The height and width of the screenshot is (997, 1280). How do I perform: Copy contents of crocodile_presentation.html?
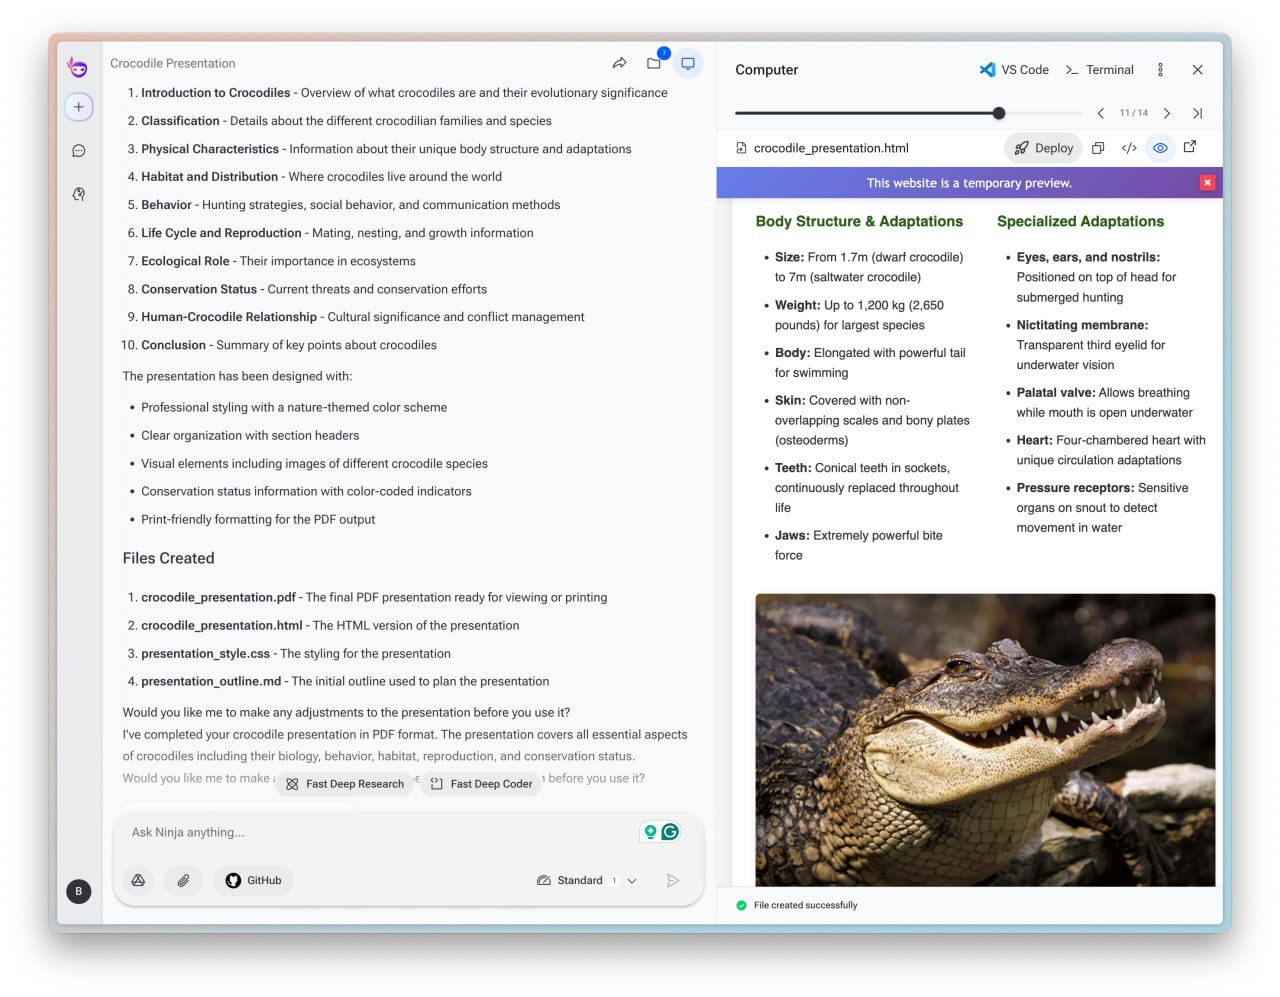(x=1098, y=147)
